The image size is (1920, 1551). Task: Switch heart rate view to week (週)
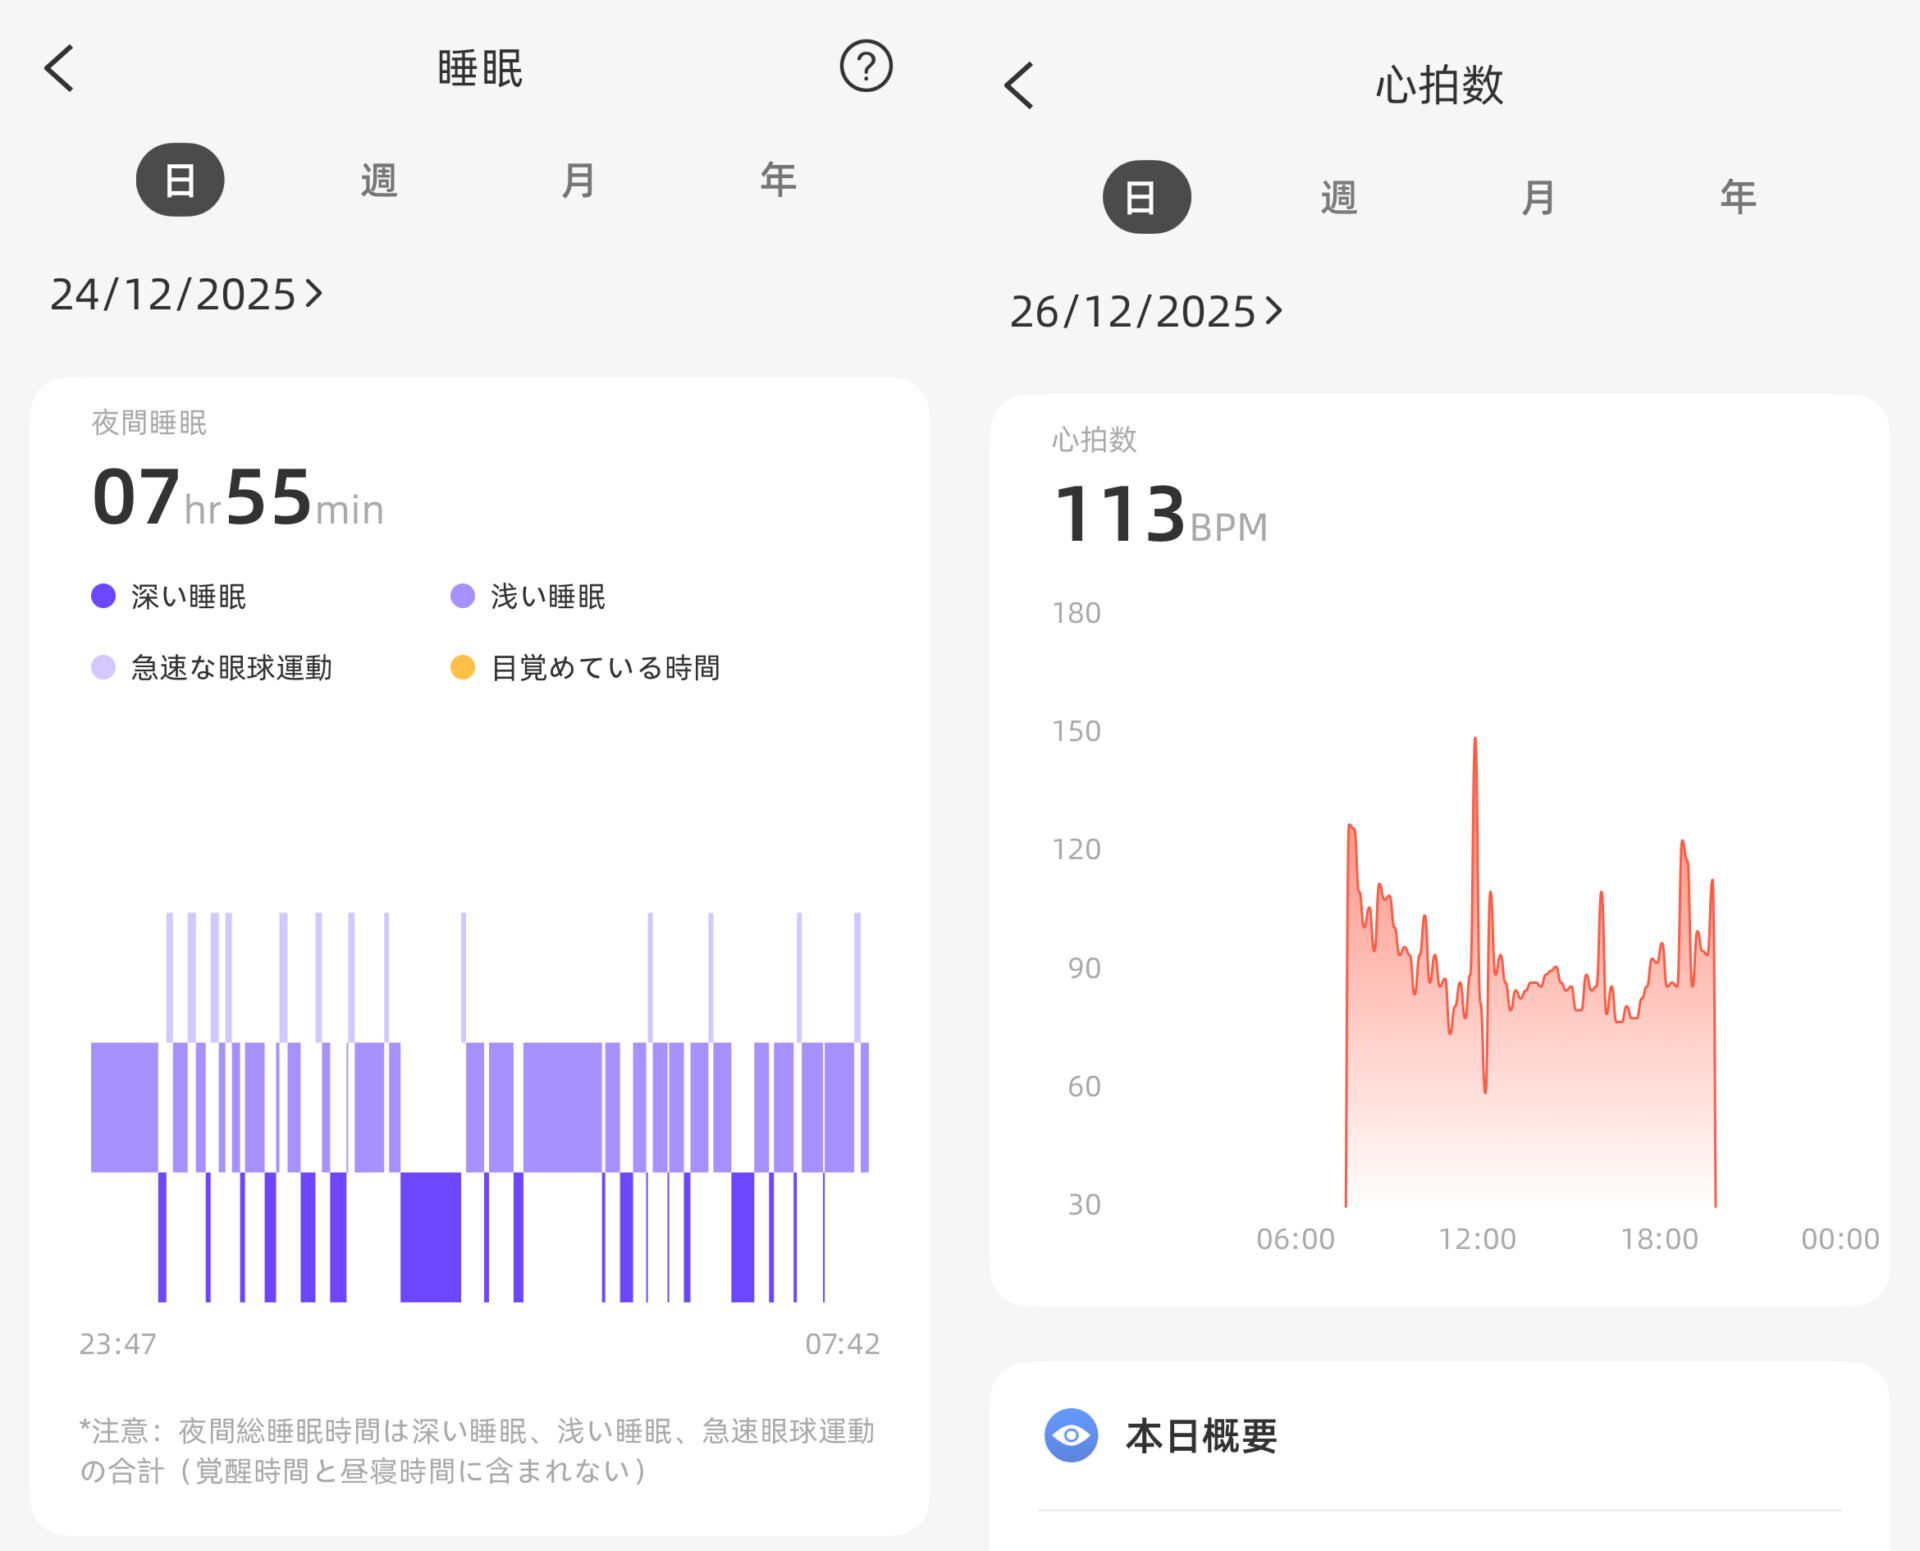pyautogui.click(x=1338, y=197)
